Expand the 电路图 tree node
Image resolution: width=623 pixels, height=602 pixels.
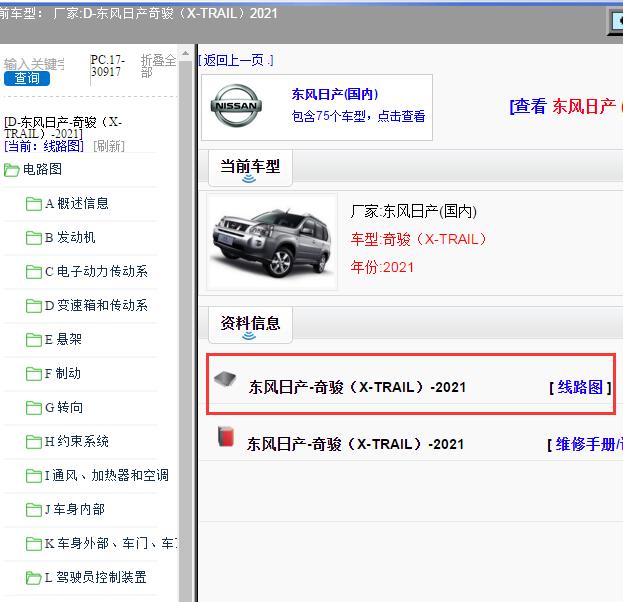tap(43, 169)
